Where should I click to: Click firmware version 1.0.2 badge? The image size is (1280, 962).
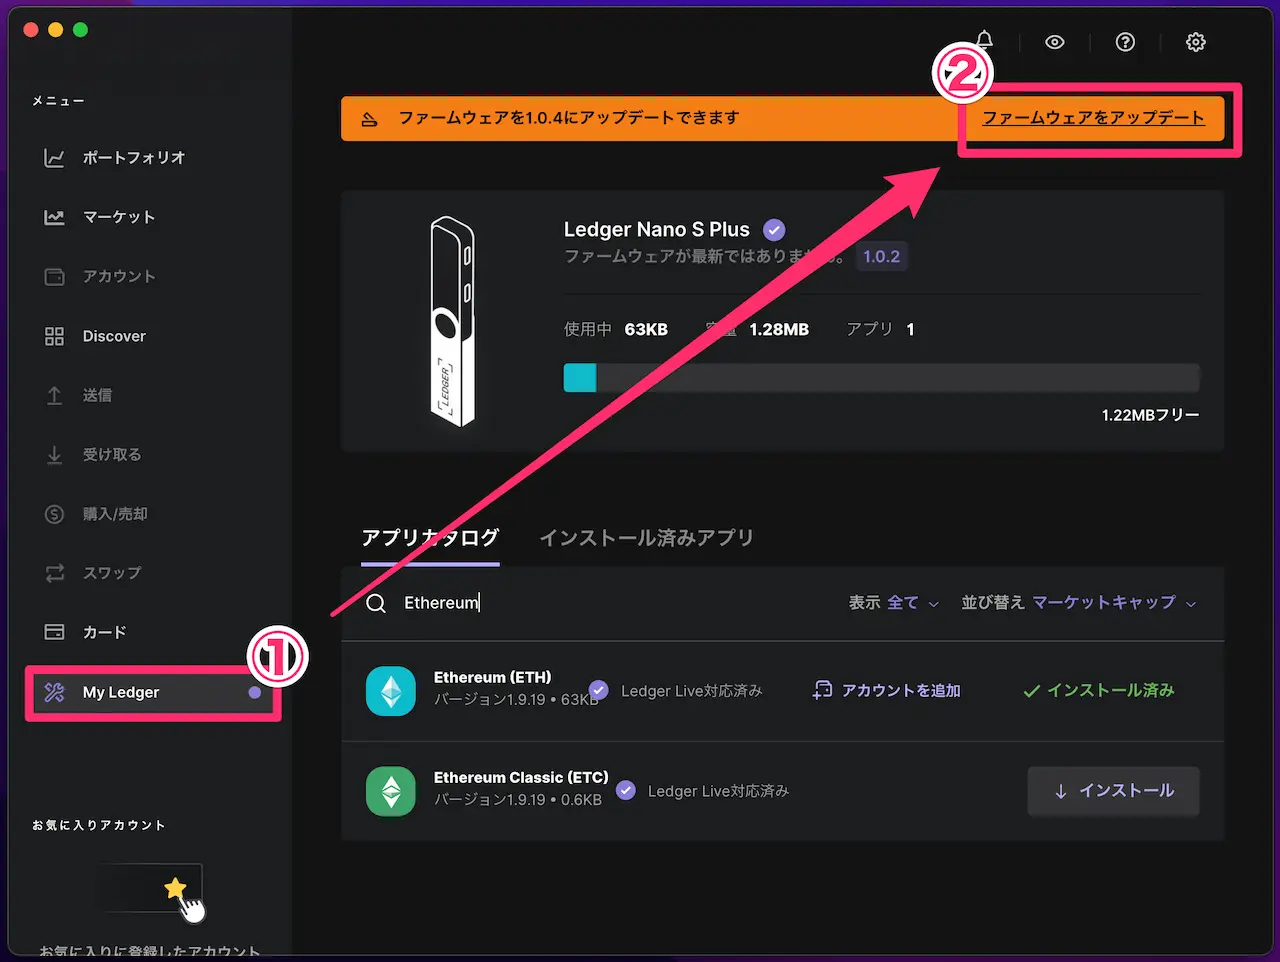click(x=881, y=256)
